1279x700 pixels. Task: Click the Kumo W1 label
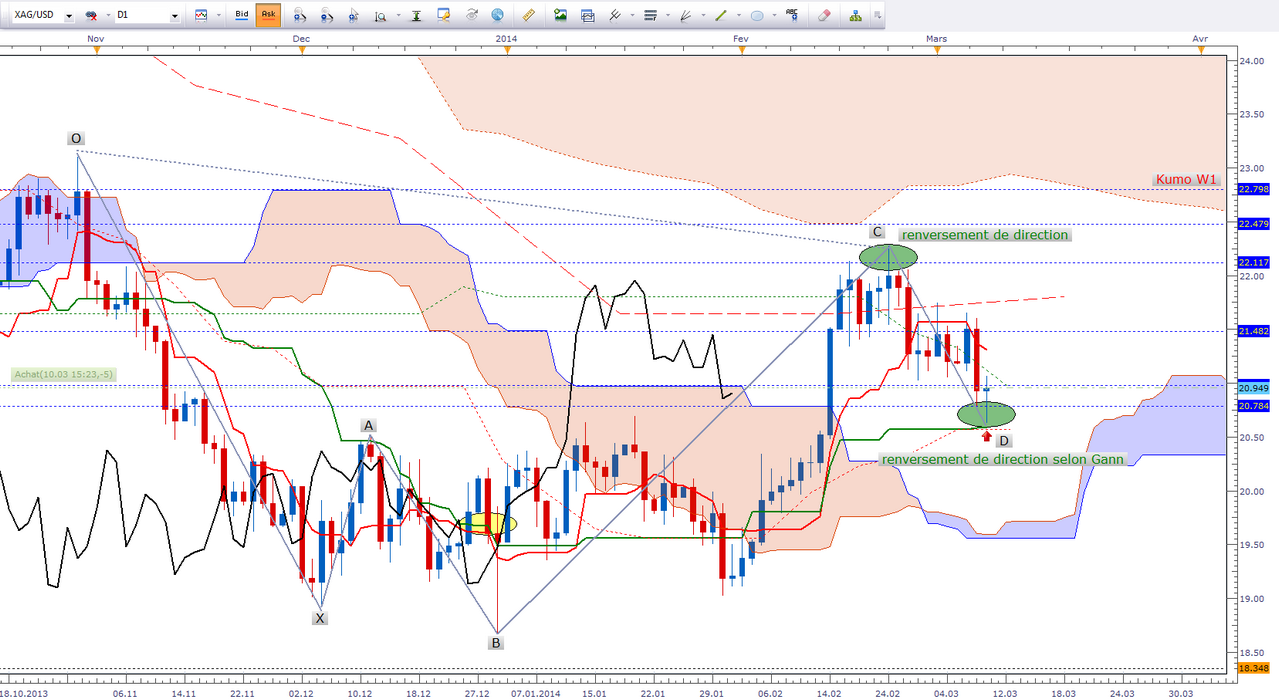click(x=1188, y=180)
